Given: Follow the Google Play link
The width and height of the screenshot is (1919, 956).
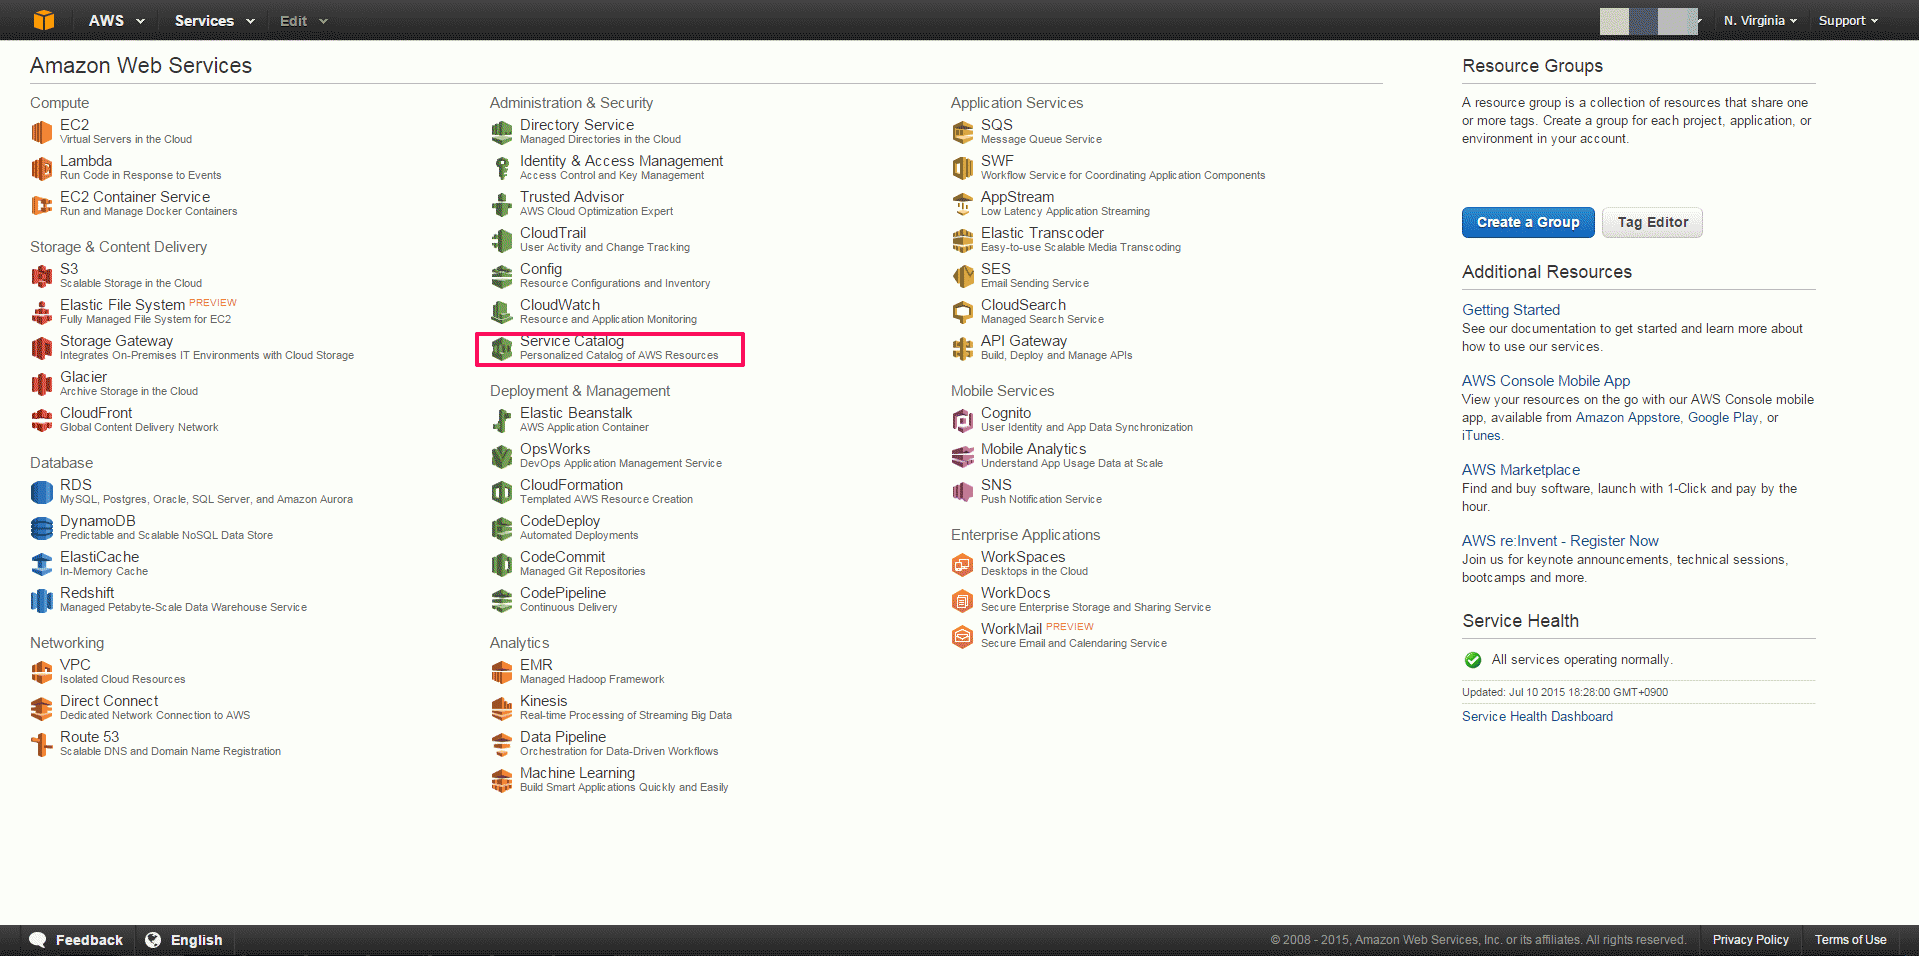Looking at the screenshot, I should click(x=1723, y=418).
